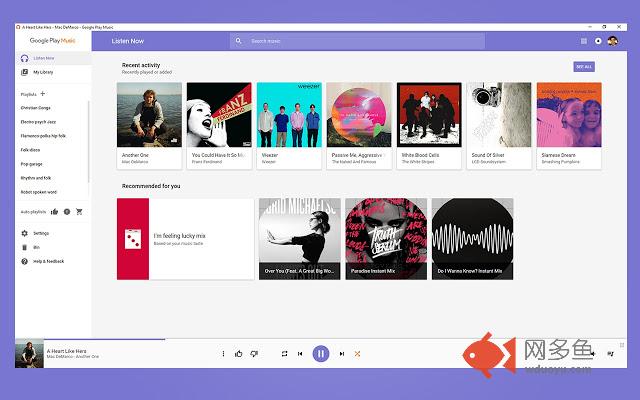Screen dimensions: 640x400
Task: Select the Folk disco playlist
Action: click(x=30, y=150)
